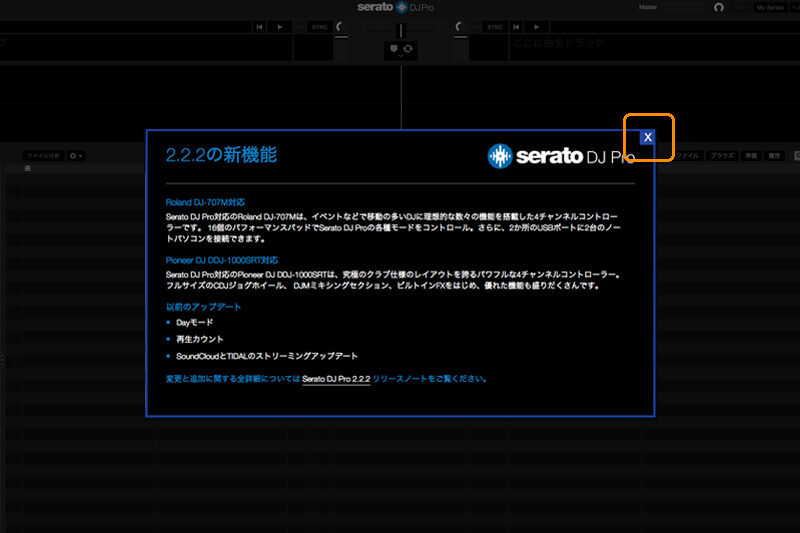Click the Dayモード bullet item
The height and width of the screenshot is (533, 800).
pyautogui.click(x=194, y=322)
